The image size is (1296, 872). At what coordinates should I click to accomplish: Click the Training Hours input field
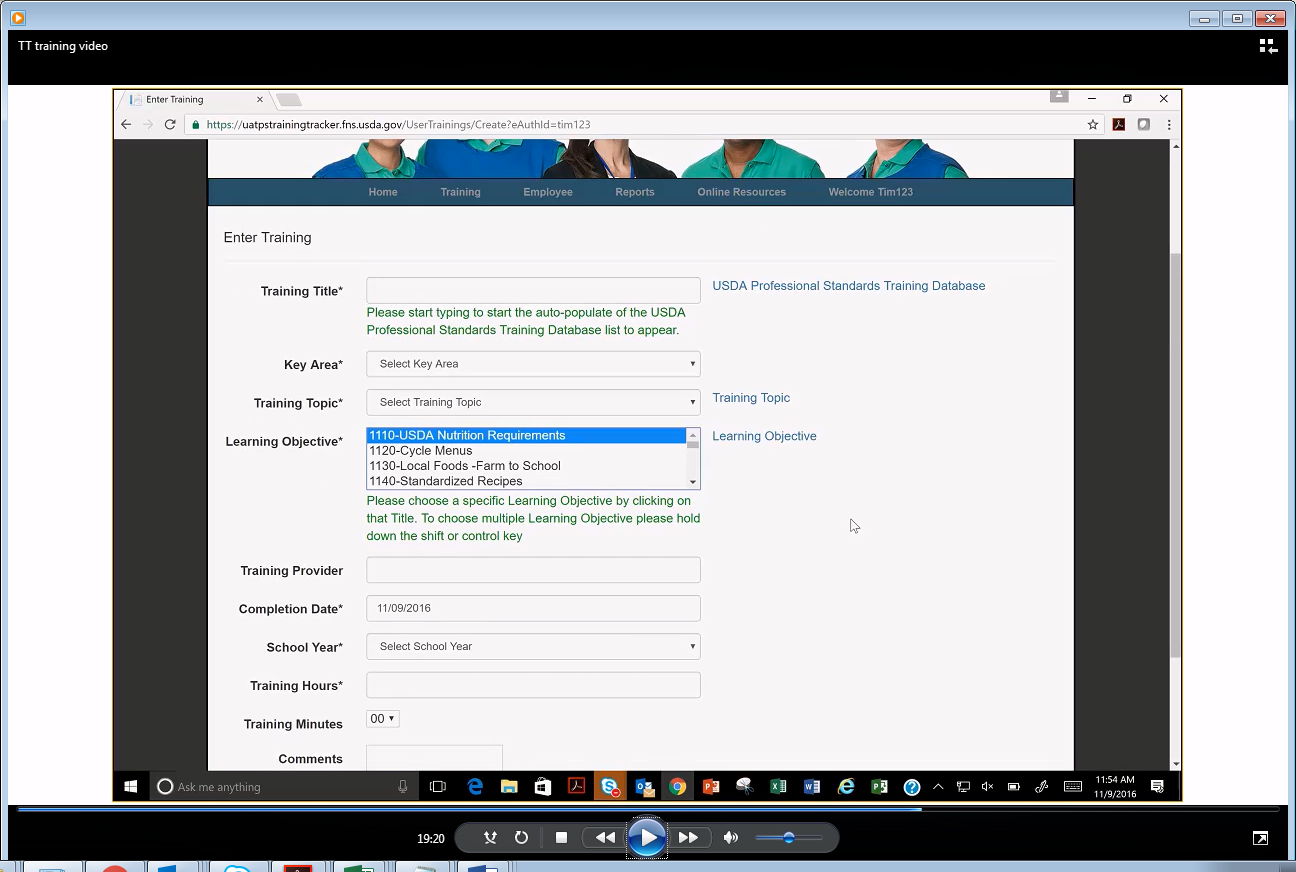[533, 685]
